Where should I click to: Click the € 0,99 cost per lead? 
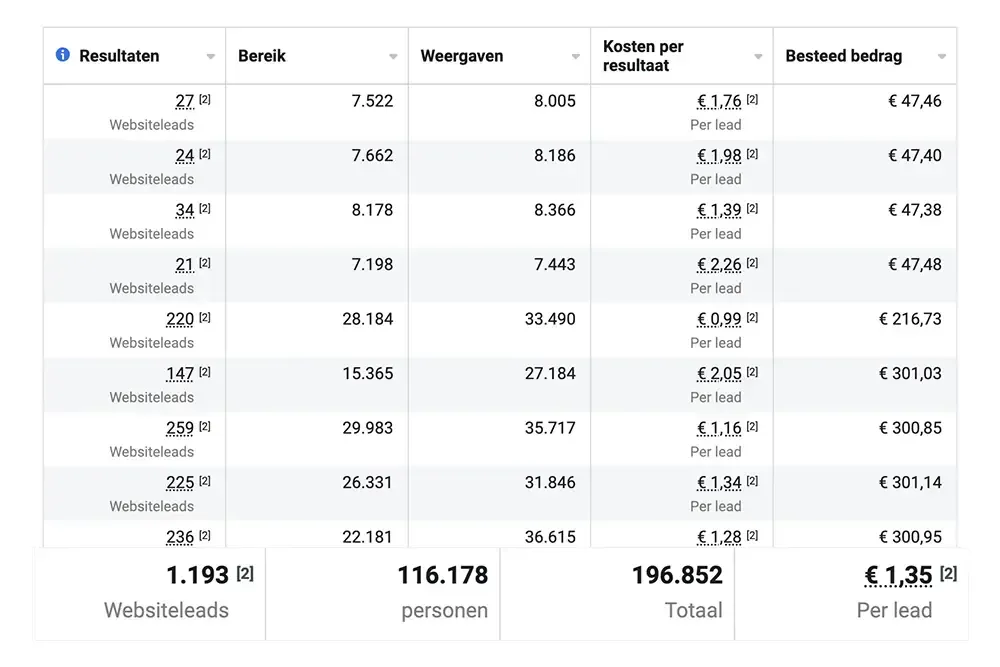(x=719, y=319)
